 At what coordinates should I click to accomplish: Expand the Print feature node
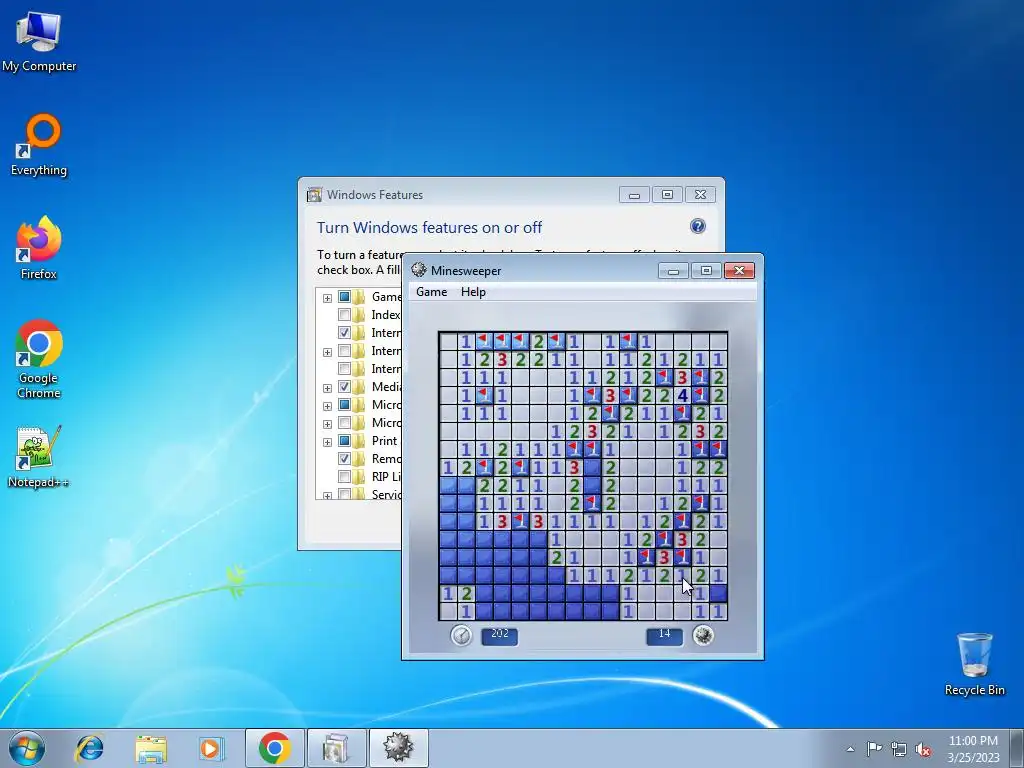point(327,442)
